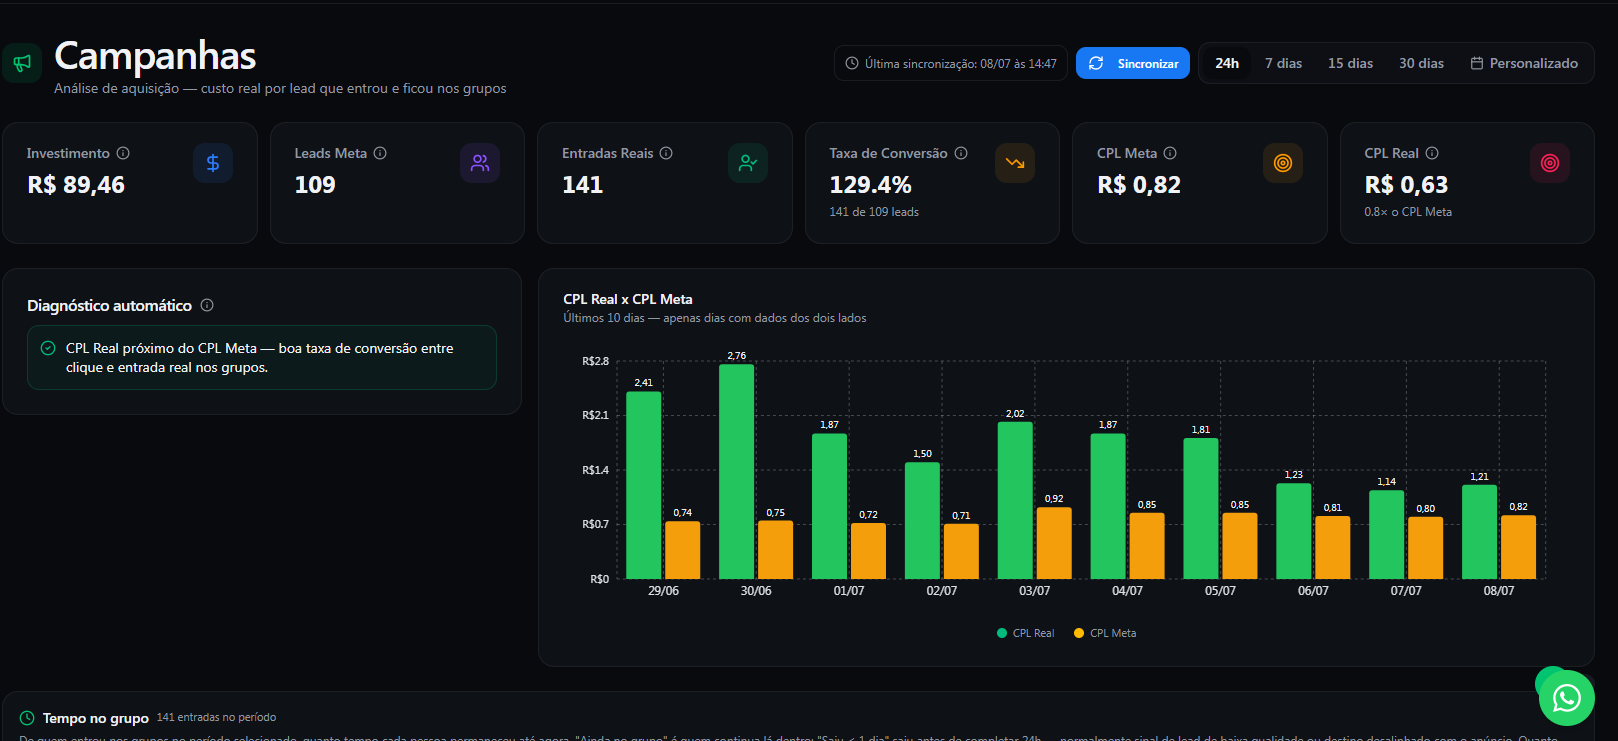This screenshot has width=1618, height=741.
Task: Toggle CPL Meta series in chart legend
Action: click(x=1105, y=633)
